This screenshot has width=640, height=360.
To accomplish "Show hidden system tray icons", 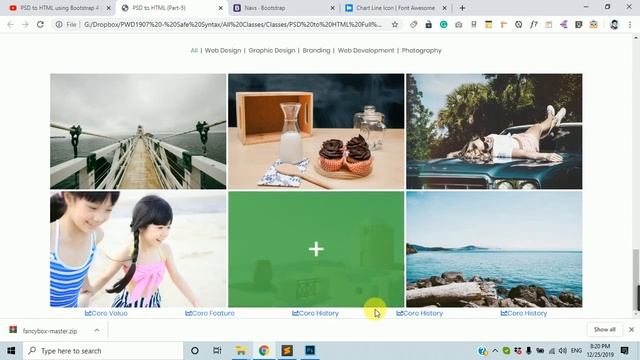I will point(495,351).
